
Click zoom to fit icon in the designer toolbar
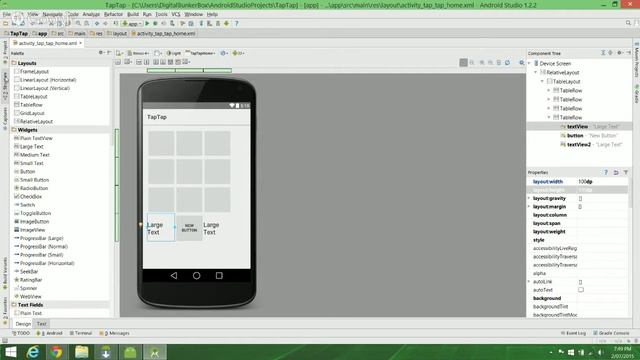463,62
